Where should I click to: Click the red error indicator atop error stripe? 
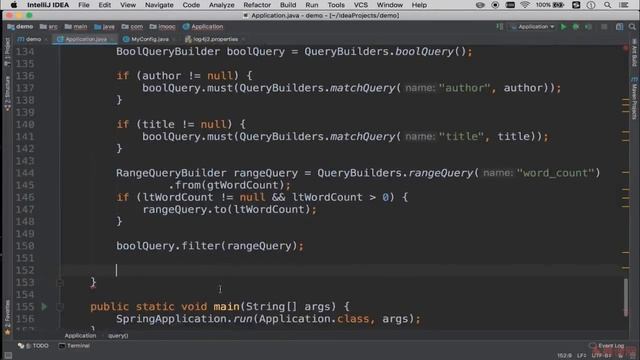[626, 49]
